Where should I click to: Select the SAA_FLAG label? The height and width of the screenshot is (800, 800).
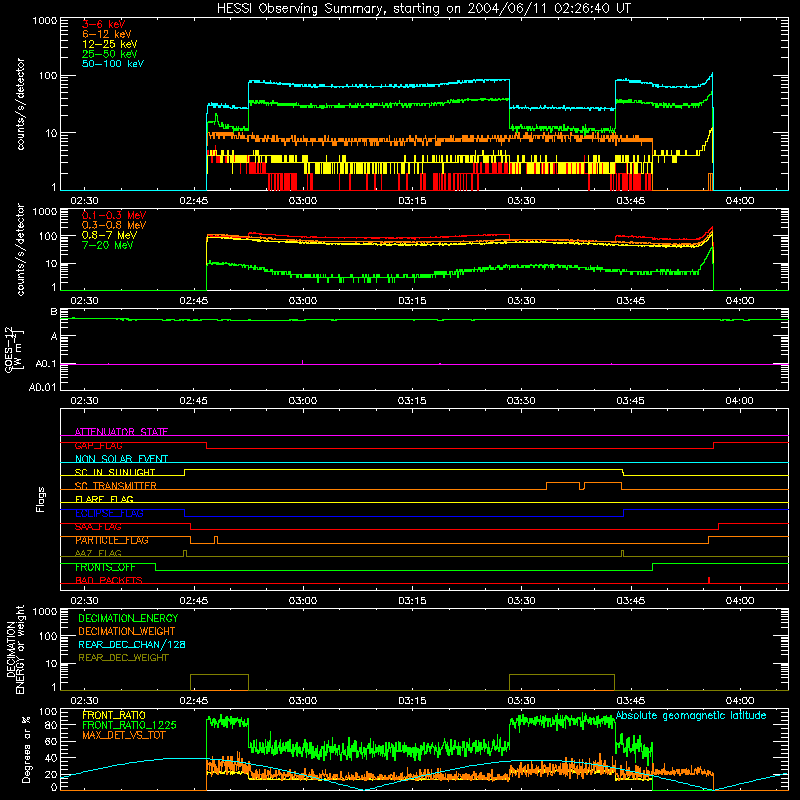pos(98,527)
